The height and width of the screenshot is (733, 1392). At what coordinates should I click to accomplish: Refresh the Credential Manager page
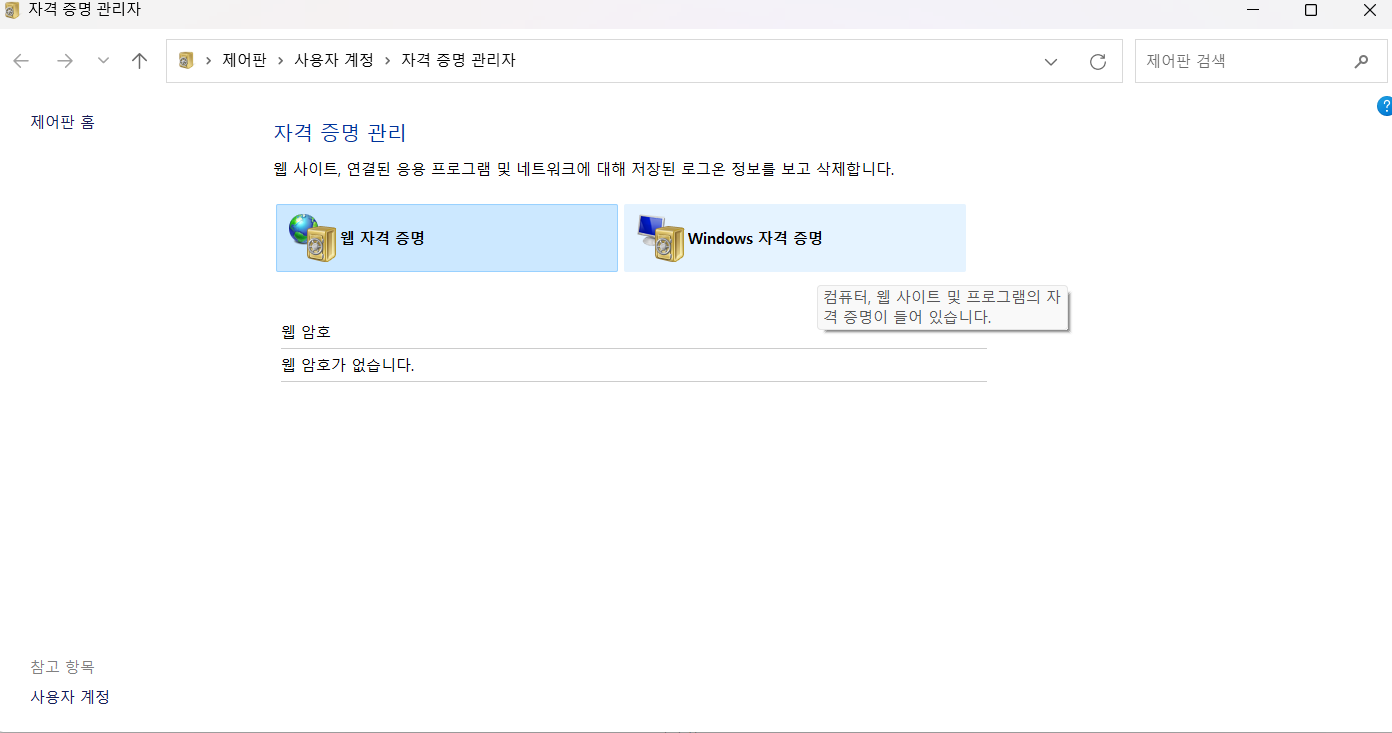click(x=1098, y=62)
